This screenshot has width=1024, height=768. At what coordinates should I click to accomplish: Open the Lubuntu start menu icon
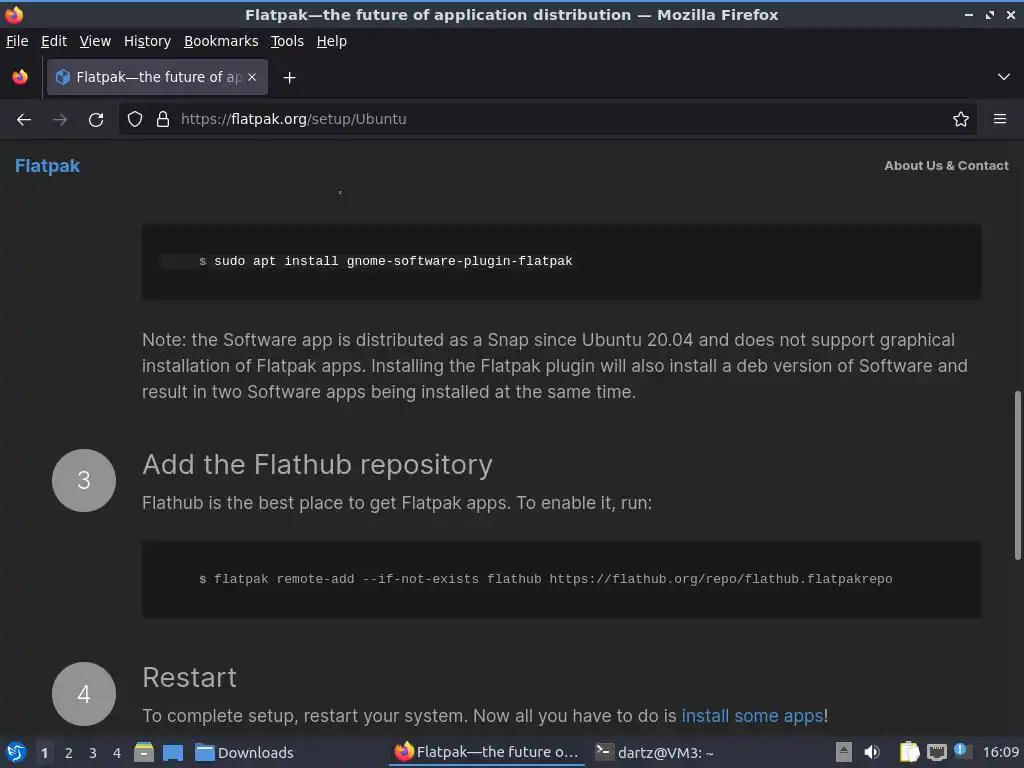click(x=16, y=752)
